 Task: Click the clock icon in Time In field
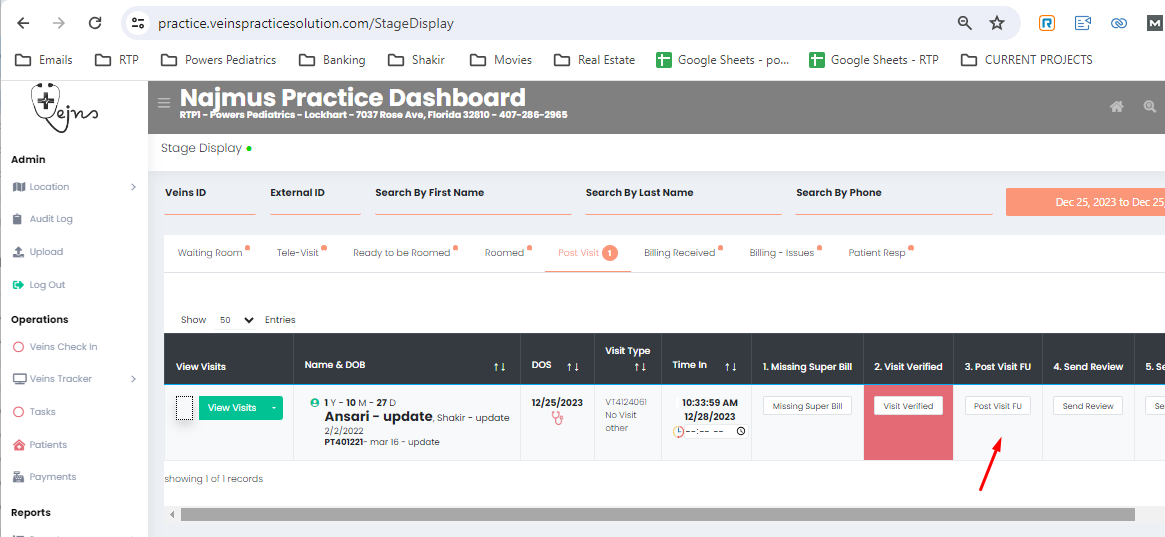740,432
